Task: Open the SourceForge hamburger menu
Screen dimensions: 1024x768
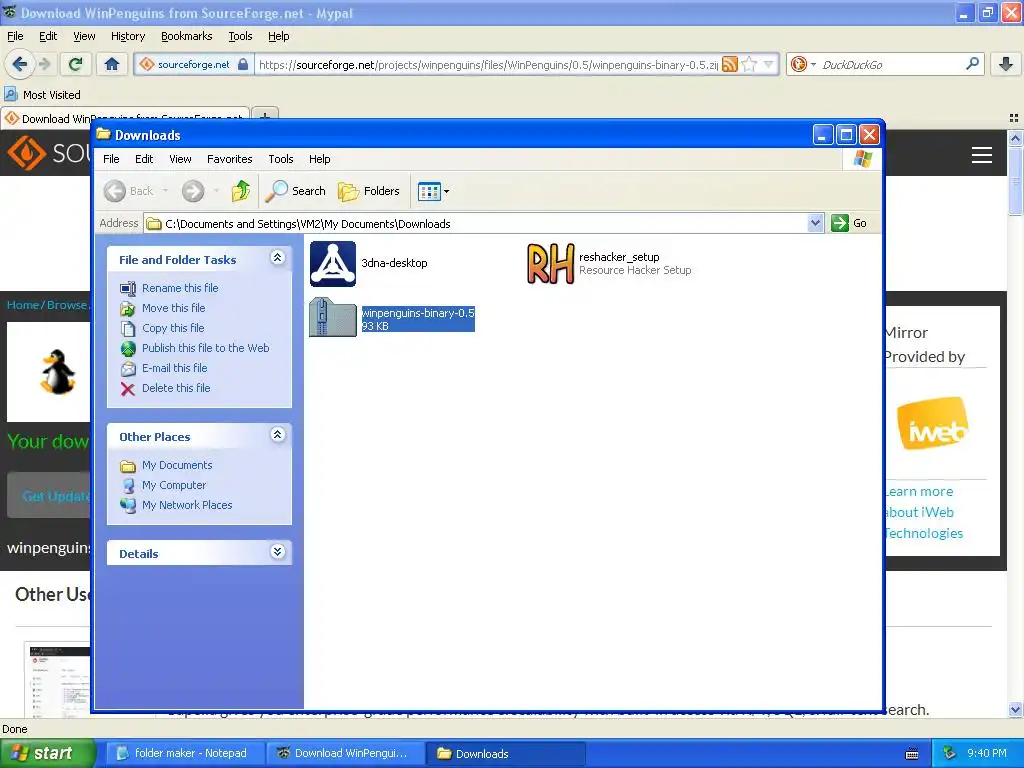Action: (982, 155)
